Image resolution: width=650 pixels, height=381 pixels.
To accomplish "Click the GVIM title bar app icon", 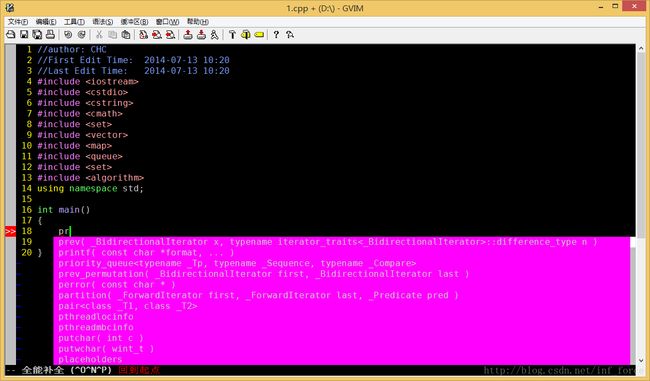I will [x=10, y=7].
